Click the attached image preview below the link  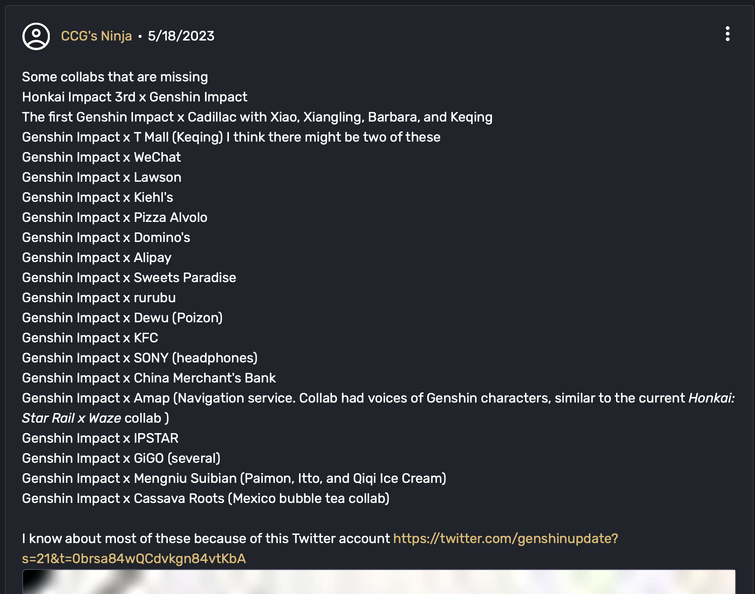[x=378, y=581]
